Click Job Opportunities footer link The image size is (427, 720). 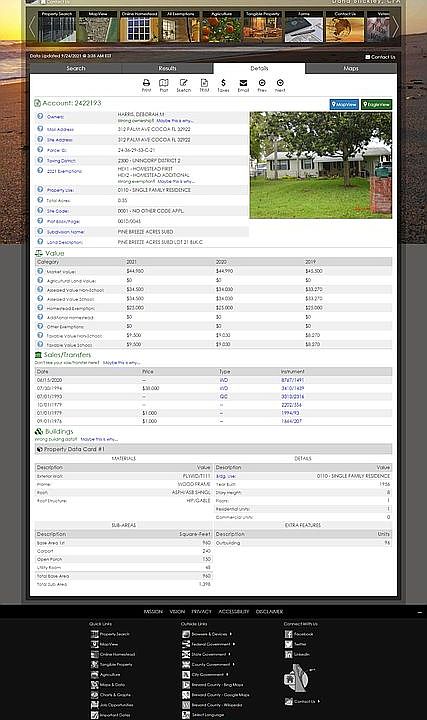point(117,705)
